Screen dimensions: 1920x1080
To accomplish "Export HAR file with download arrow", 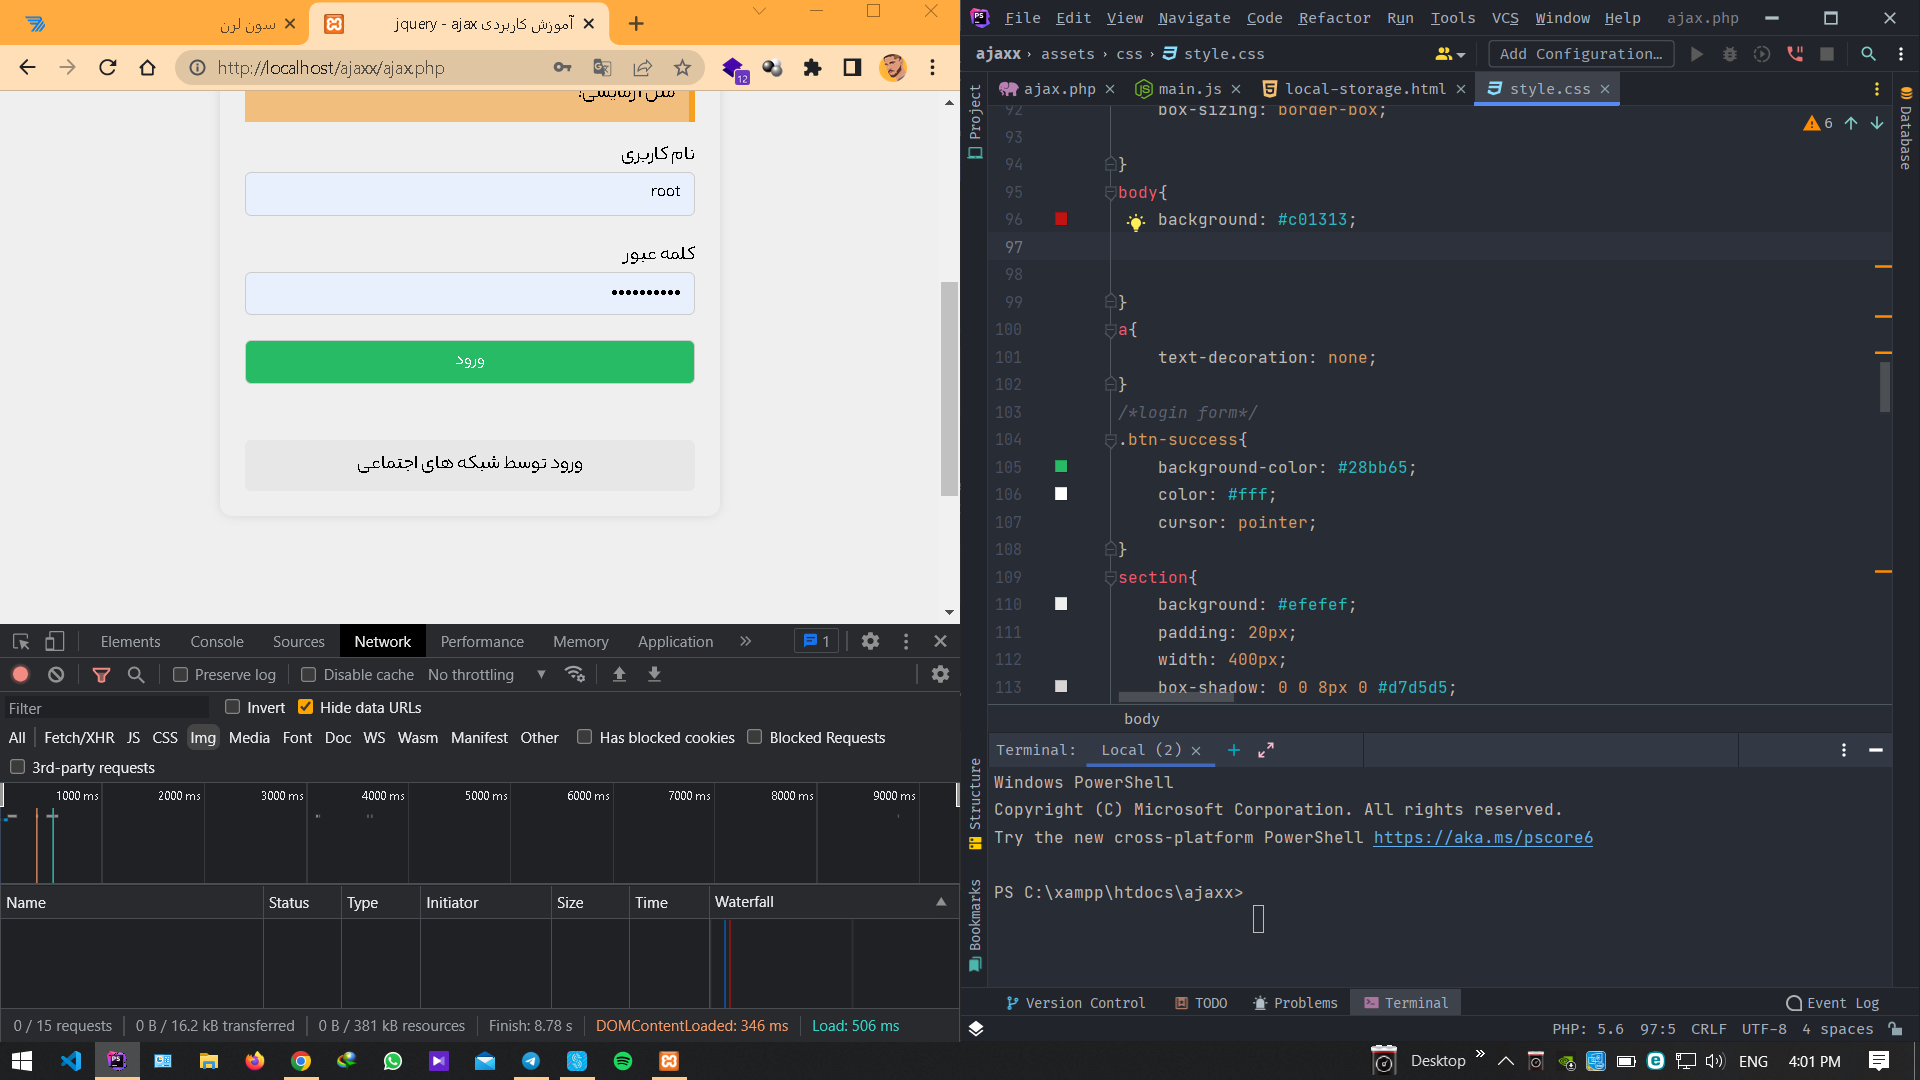I will pos(654,675).
